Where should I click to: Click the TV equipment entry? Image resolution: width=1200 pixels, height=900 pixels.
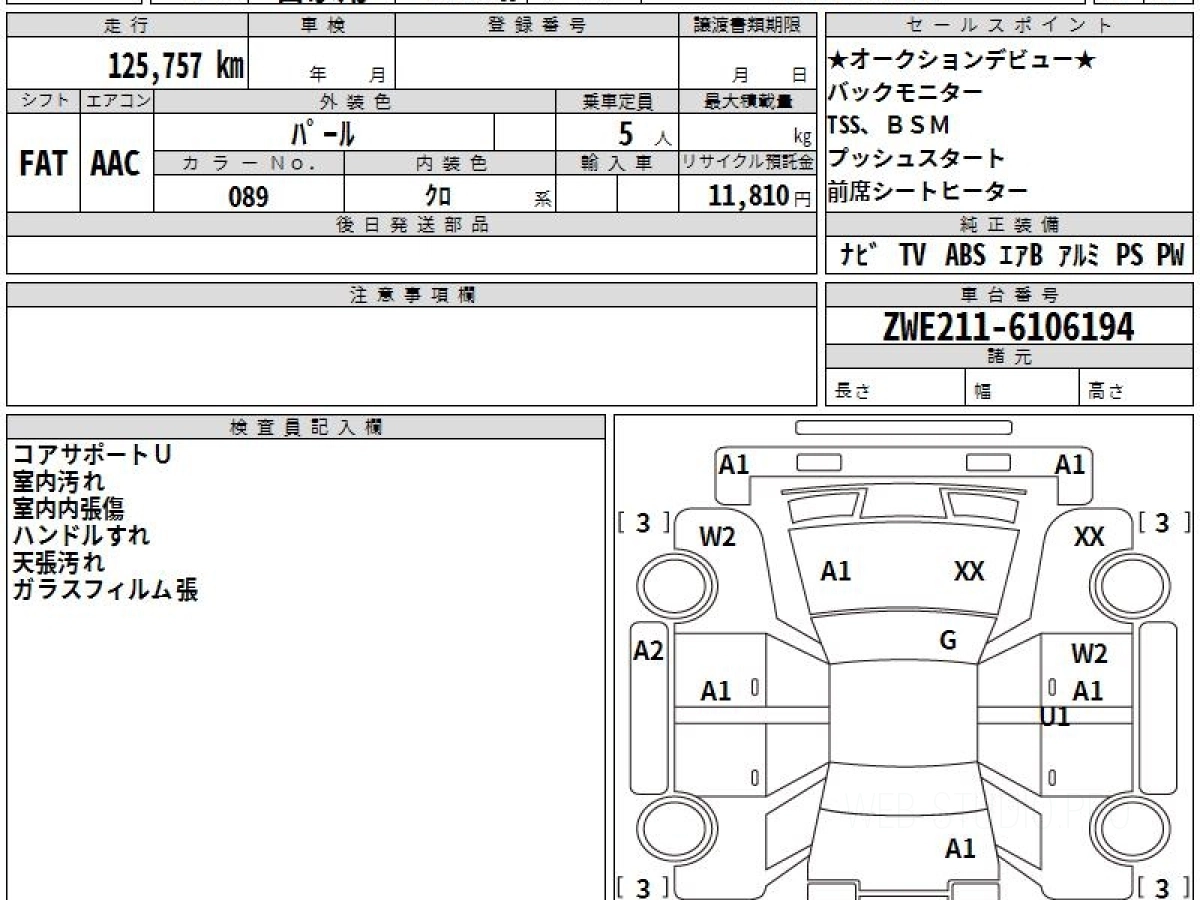click(912, 256)
